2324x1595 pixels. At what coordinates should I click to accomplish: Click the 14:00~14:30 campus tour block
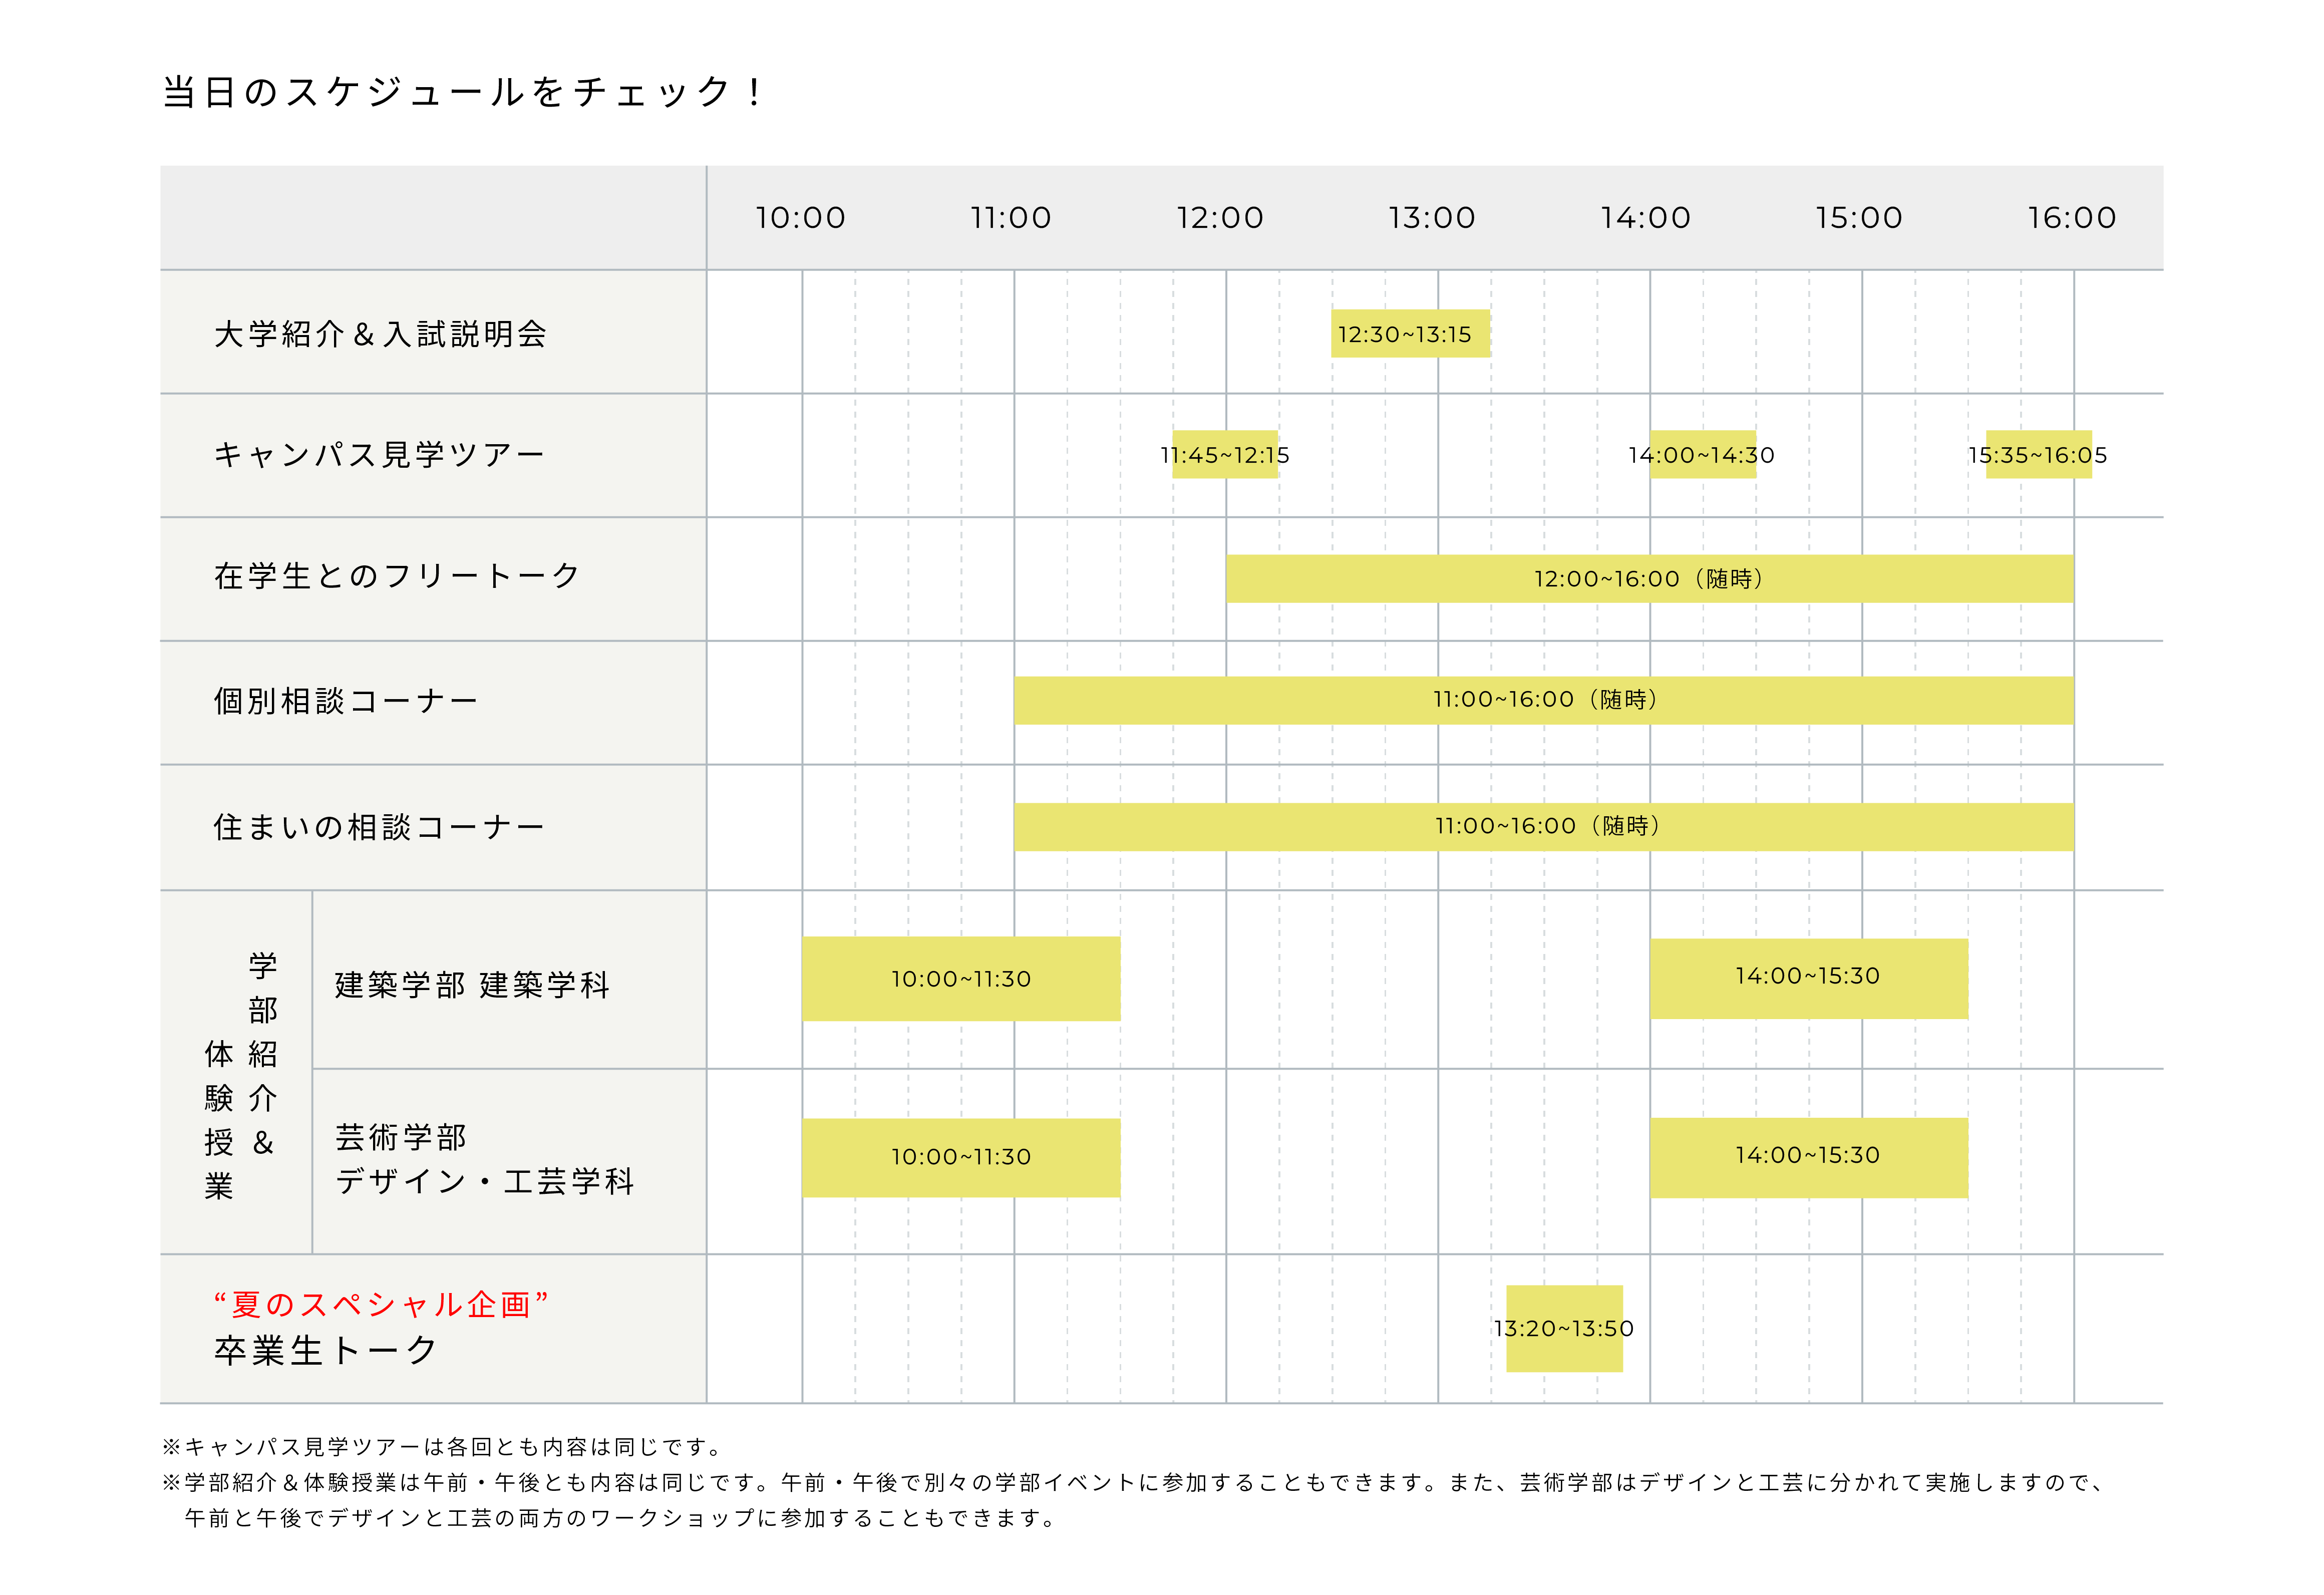[1702, 455]
